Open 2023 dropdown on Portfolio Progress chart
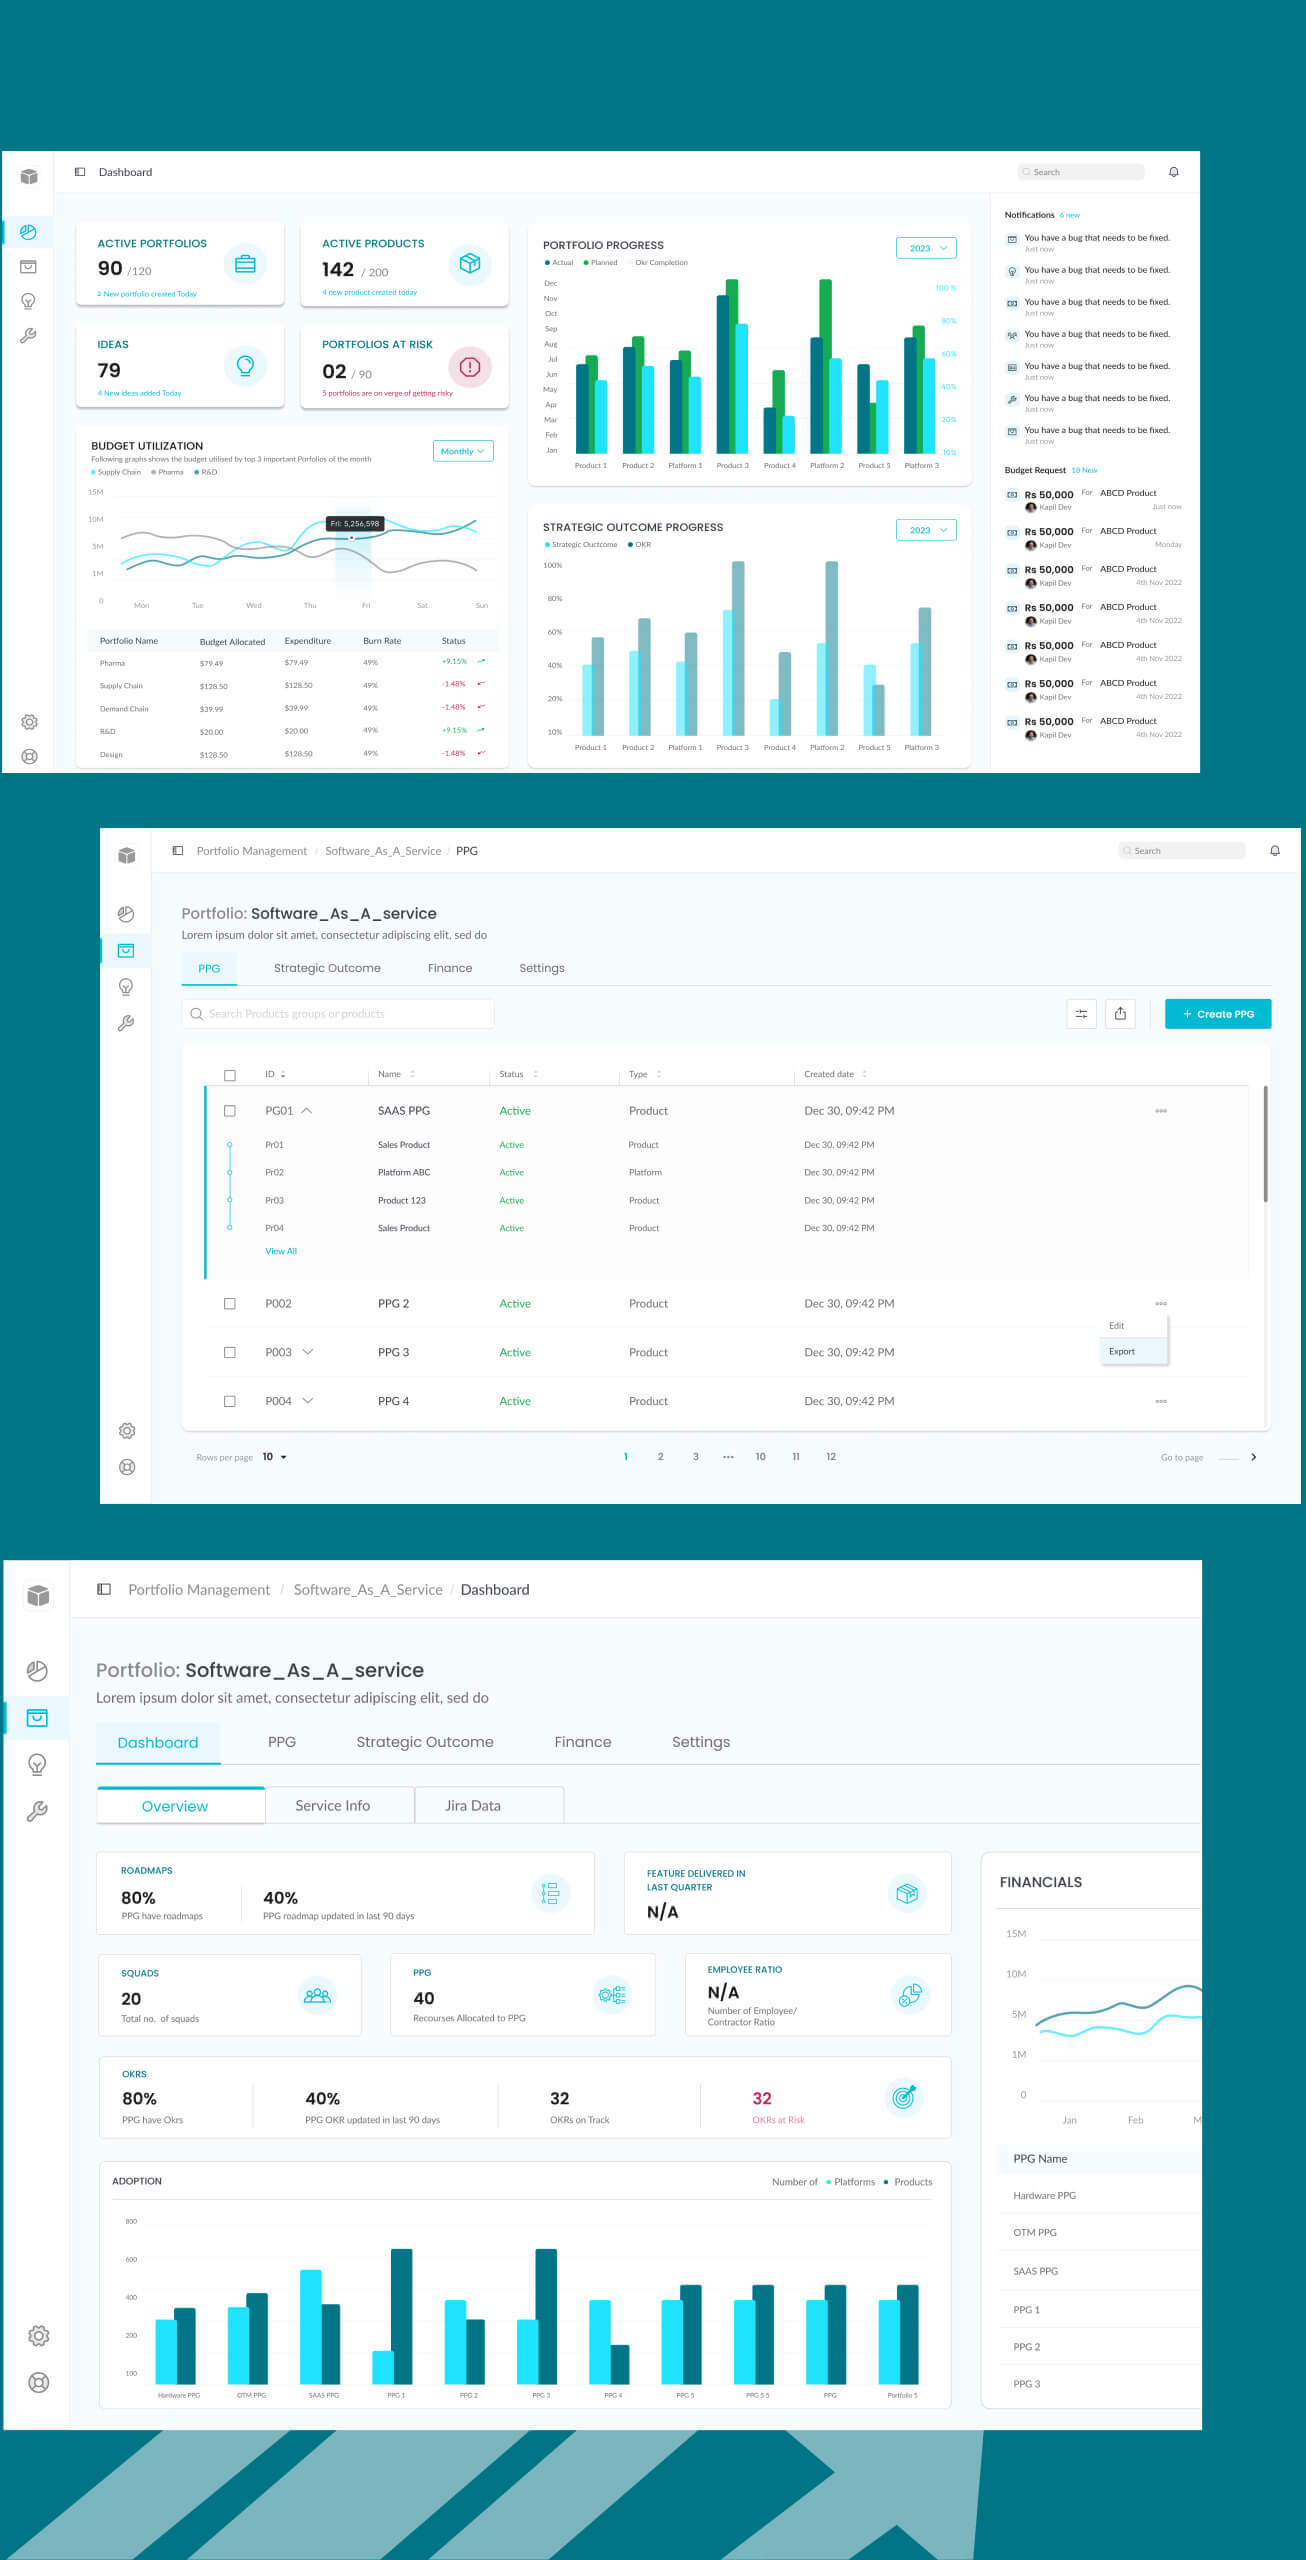The height and width of the screenshot is (2560, 1306). click(926, 248)
